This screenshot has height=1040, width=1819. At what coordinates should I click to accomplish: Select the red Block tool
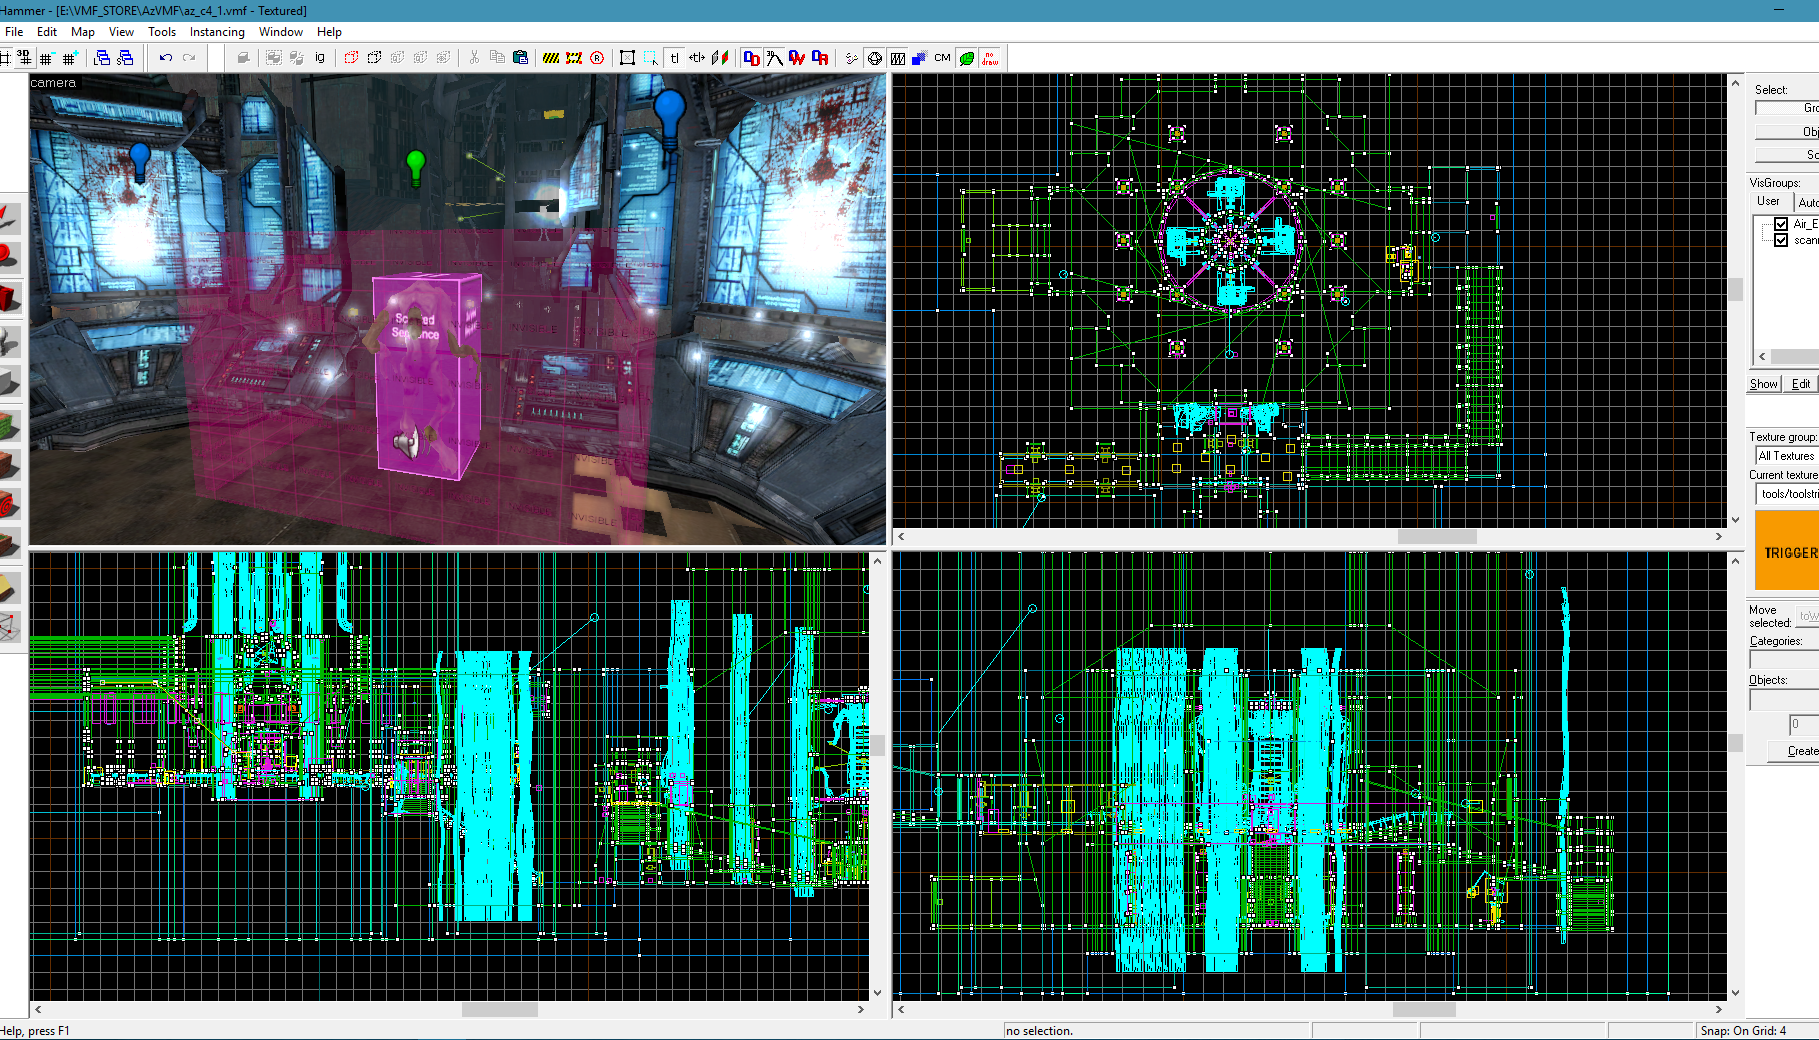10,382
